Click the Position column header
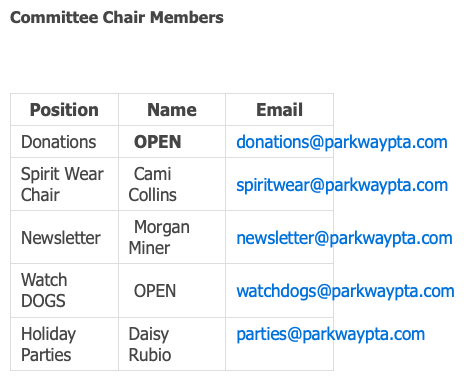The height and width of the screenshot is (378, 464). [x=64, y=110]
